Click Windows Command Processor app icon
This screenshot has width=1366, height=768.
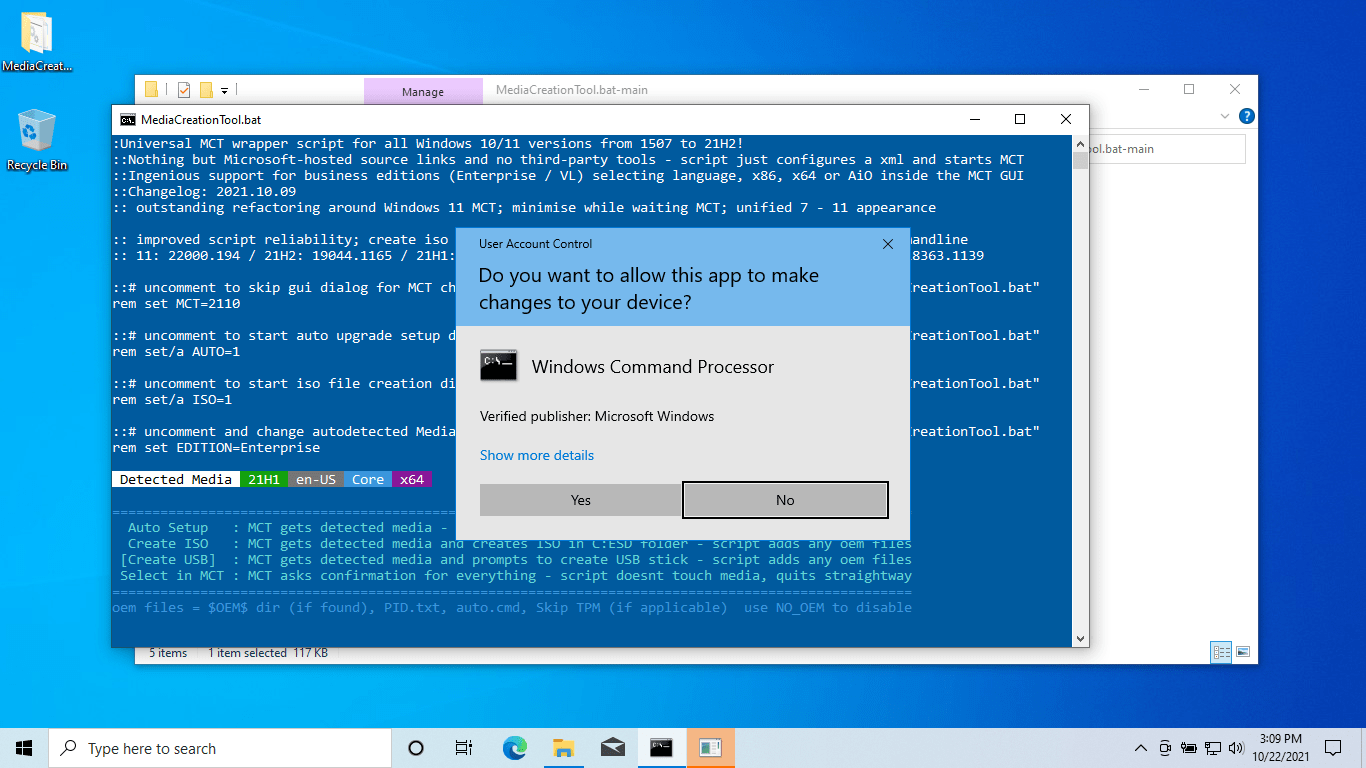(499, 366)
